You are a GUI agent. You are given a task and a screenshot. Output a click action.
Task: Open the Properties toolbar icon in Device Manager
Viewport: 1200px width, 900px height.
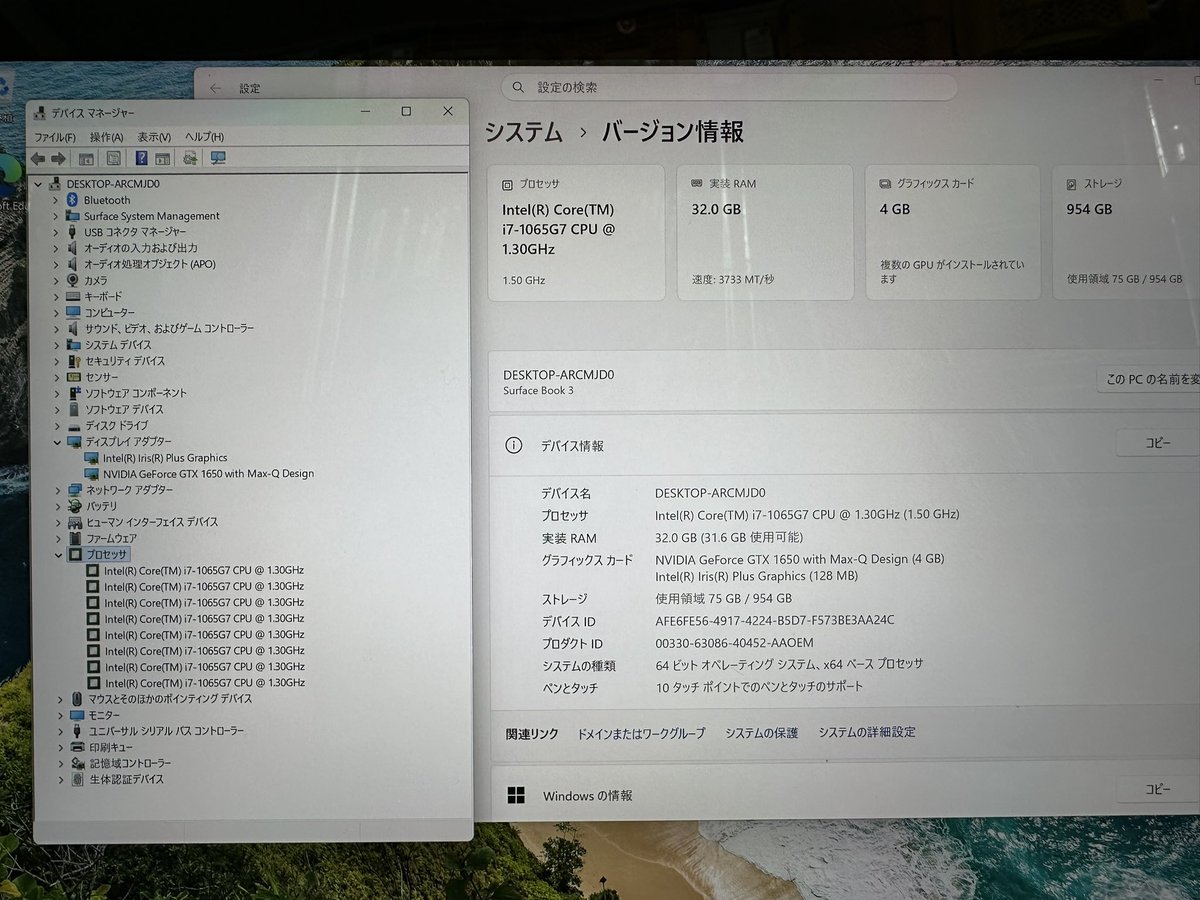pyautogui.click(x=113, y=158)
